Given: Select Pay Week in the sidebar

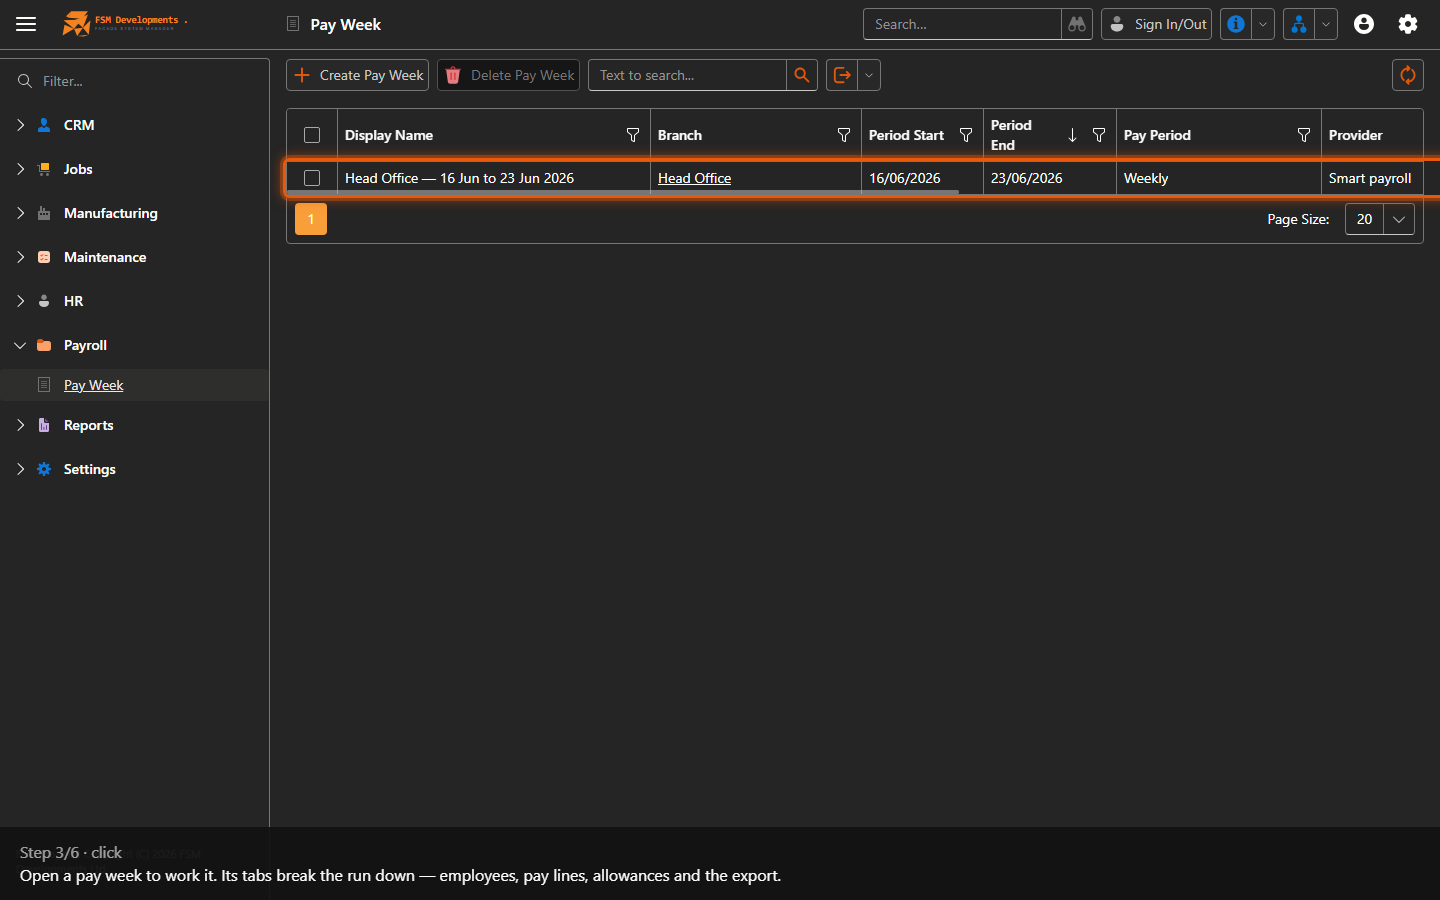Looking at the screenshot, I should (x=93, y=385).
